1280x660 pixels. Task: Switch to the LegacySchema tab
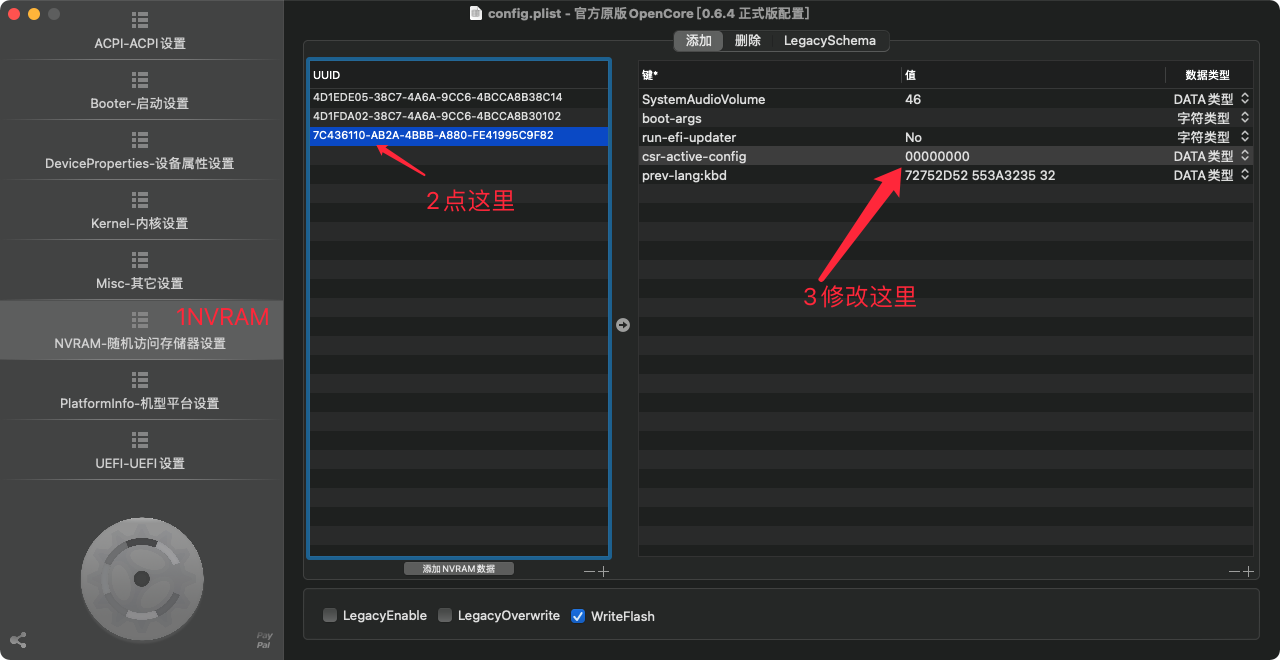[x=830, y=41]
